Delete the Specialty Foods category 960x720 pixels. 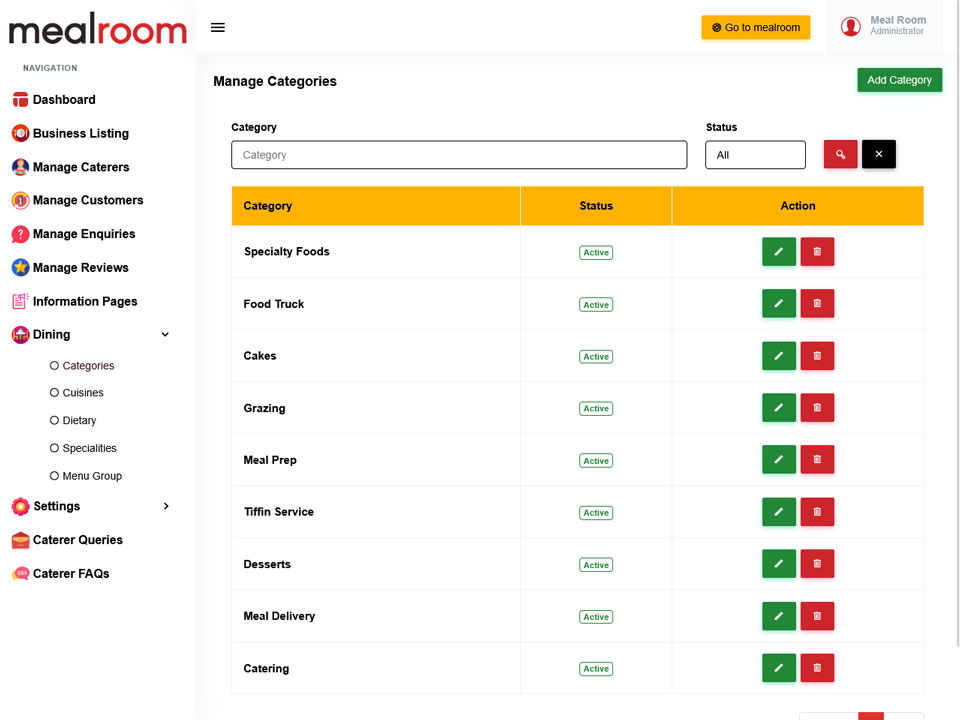(x=817, y=252)
